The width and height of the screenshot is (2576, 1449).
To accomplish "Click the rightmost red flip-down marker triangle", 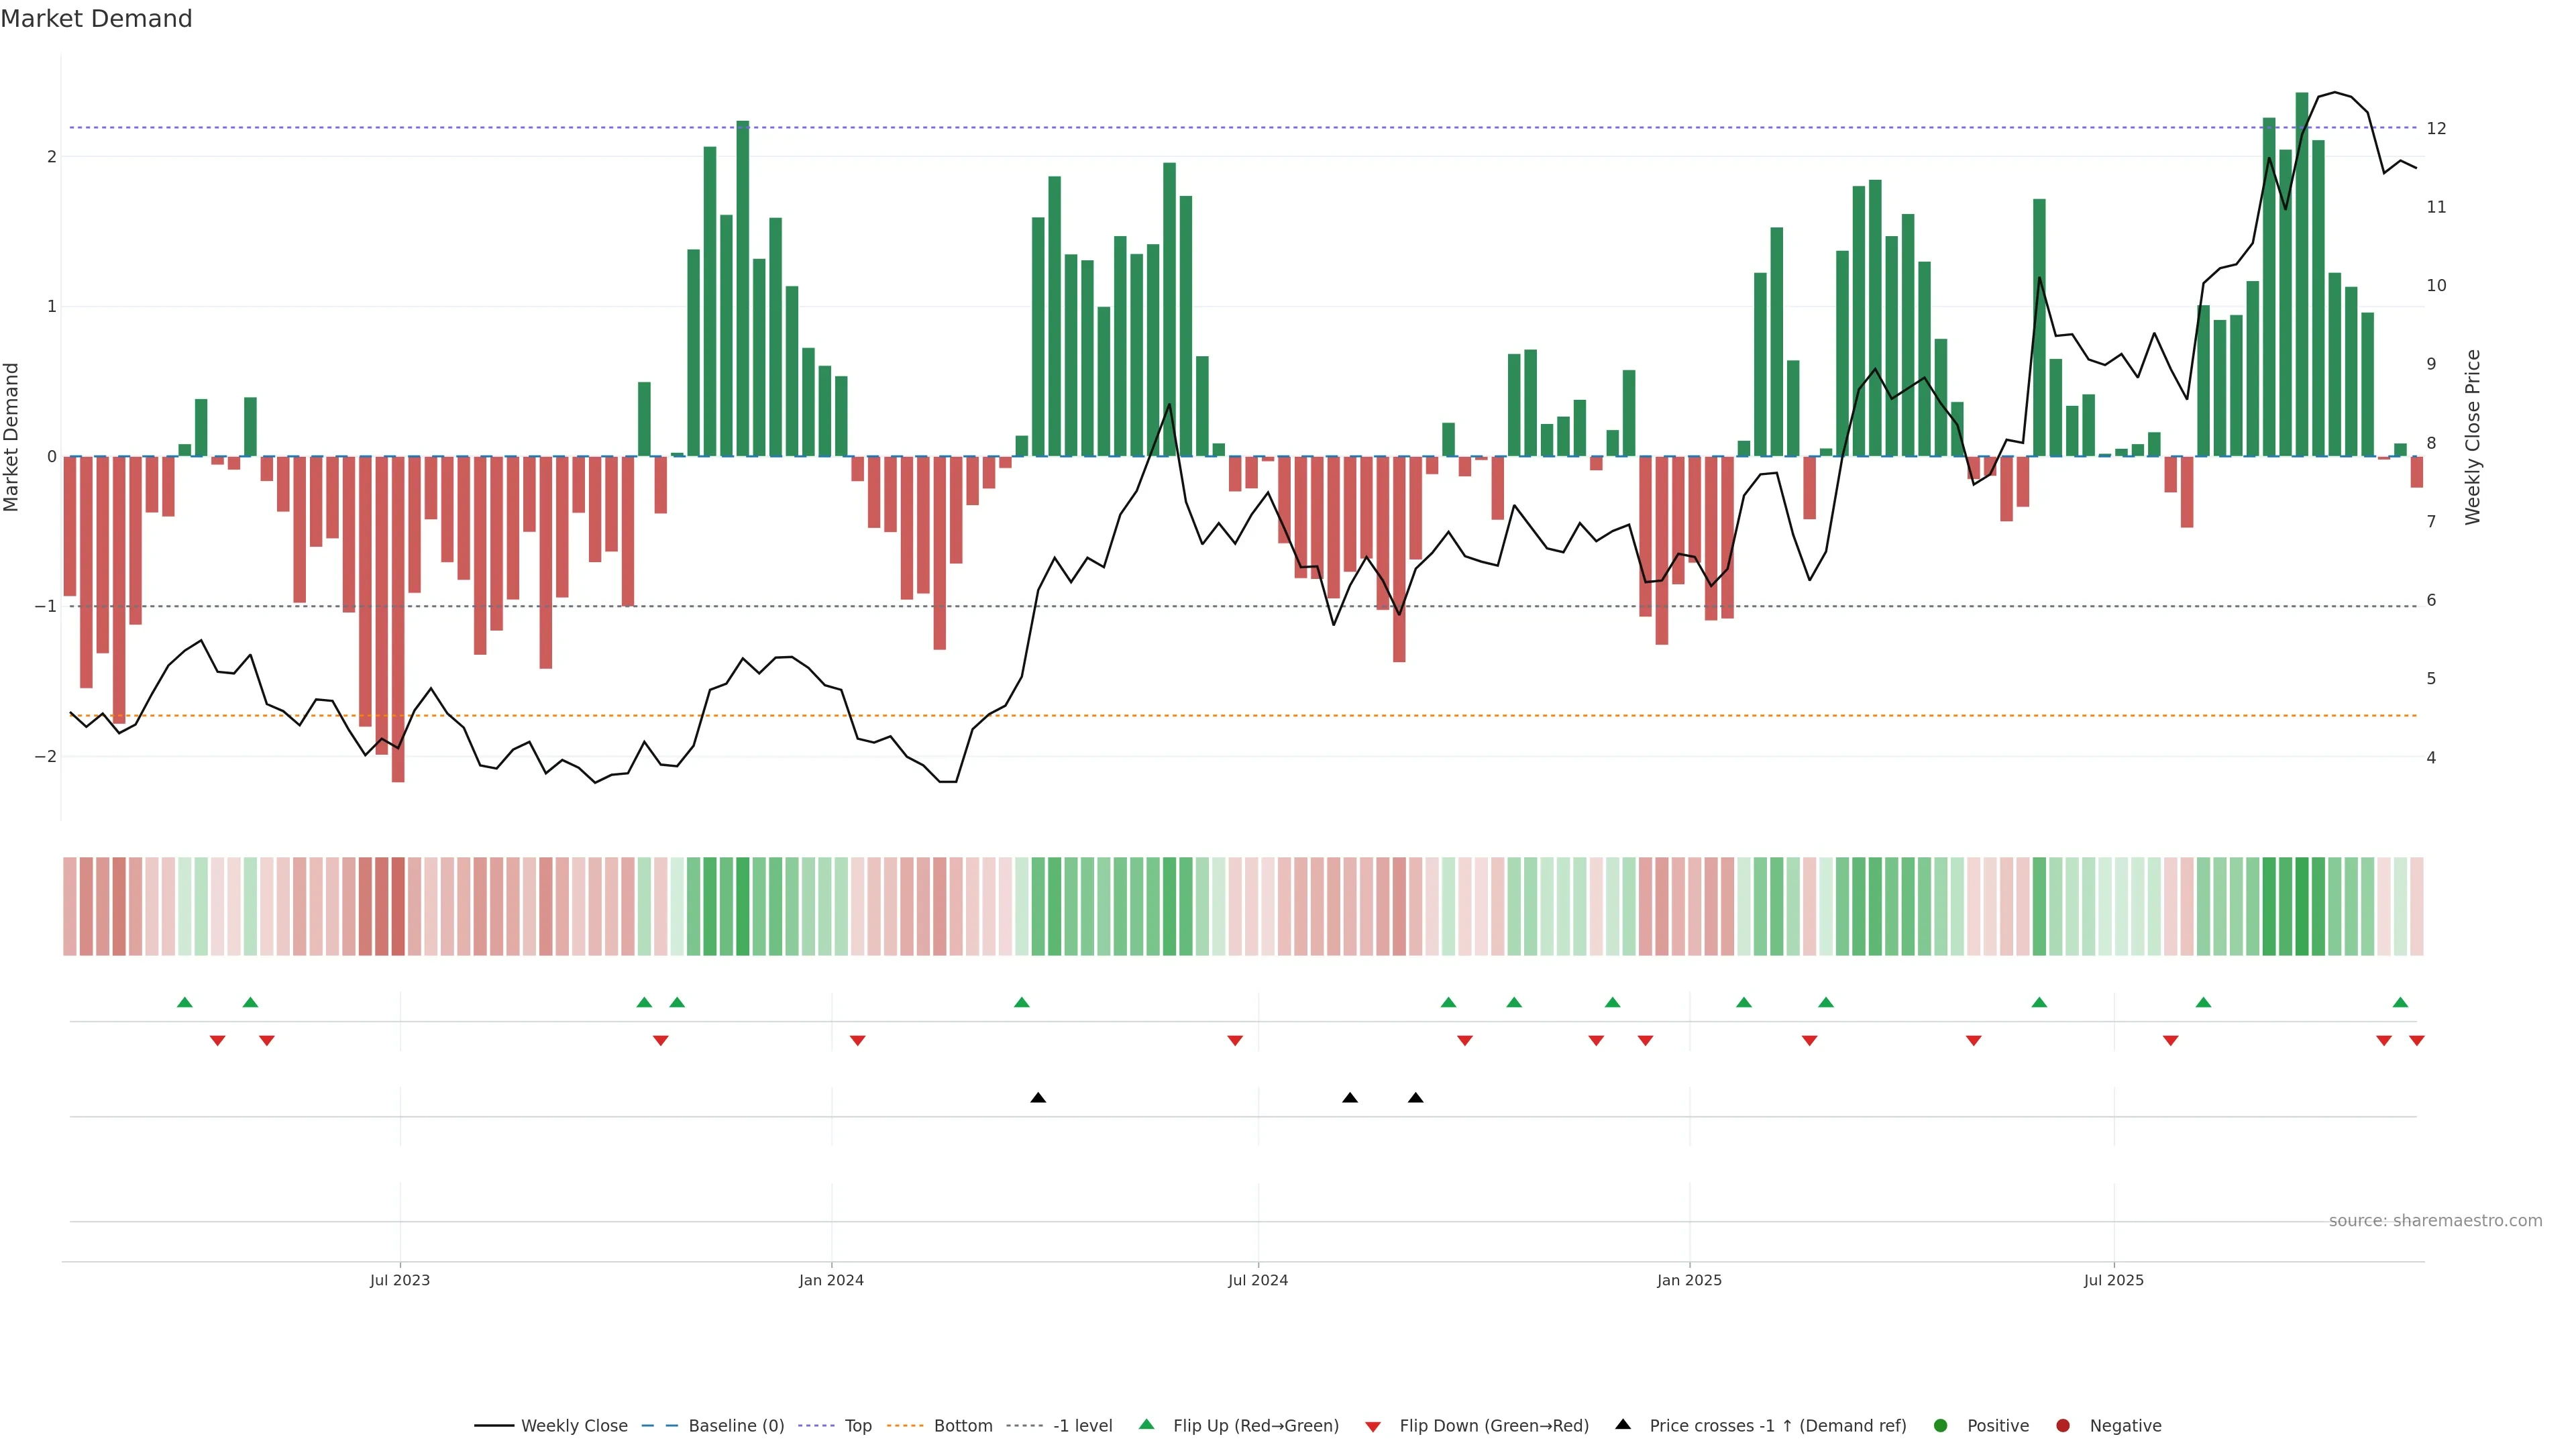I will click(x=2417, y=1041).
